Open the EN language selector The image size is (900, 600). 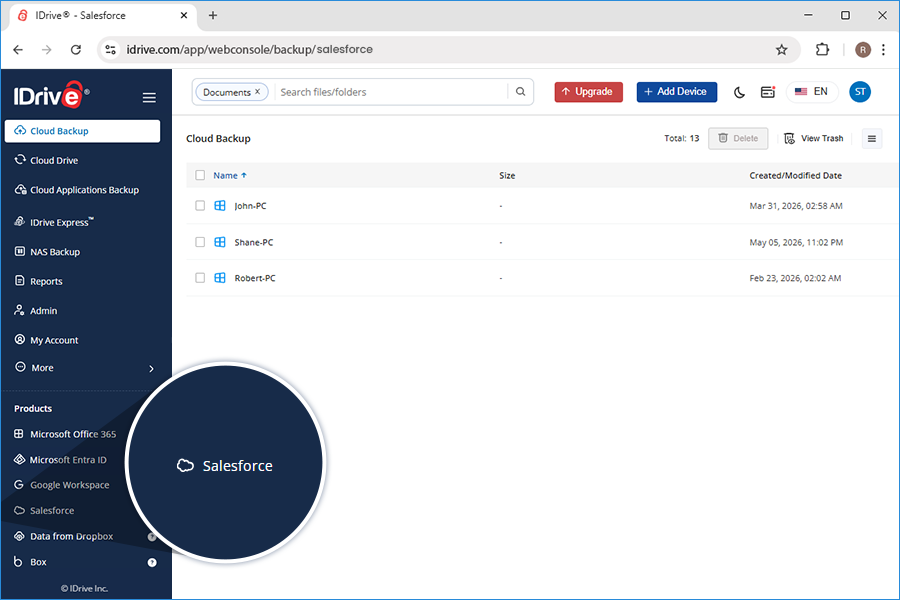coord(812,92)
